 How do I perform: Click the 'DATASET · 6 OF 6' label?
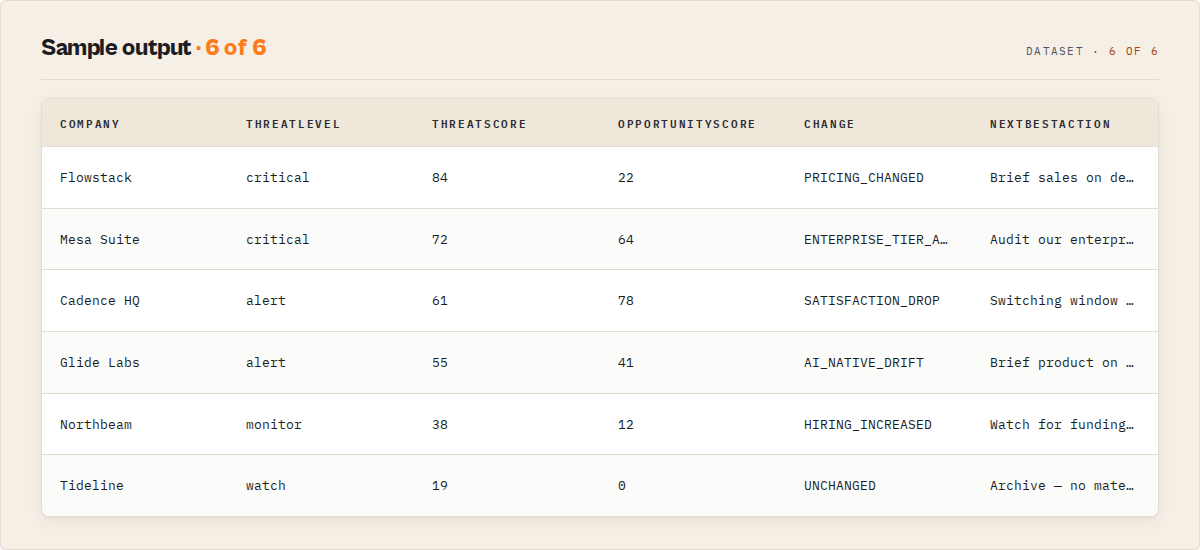pos(1092,51)
